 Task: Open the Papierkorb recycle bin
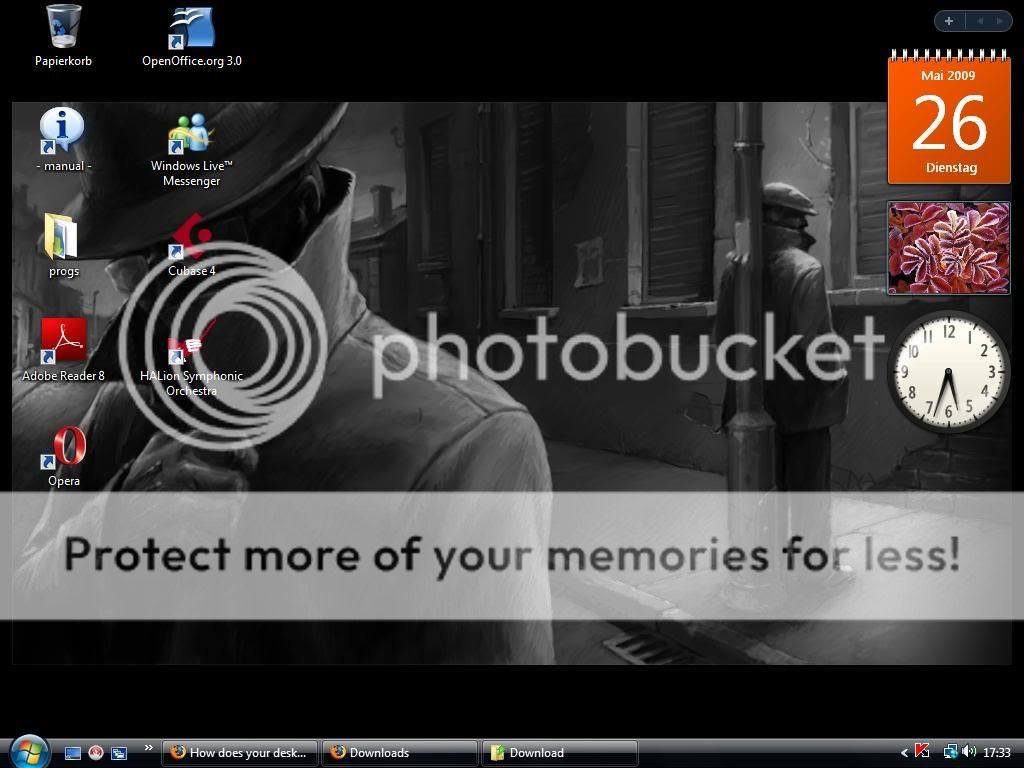(63, 27)
